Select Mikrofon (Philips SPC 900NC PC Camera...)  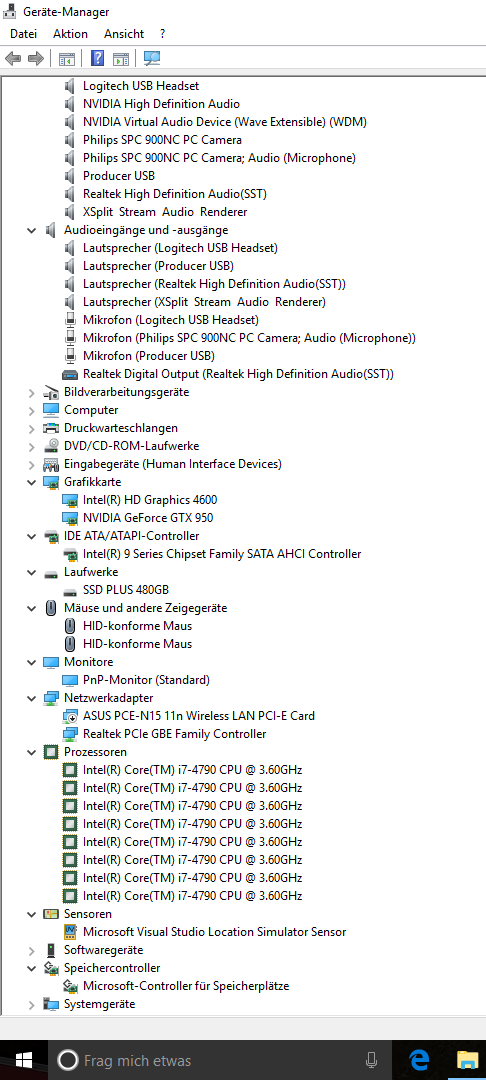point(249,338)
